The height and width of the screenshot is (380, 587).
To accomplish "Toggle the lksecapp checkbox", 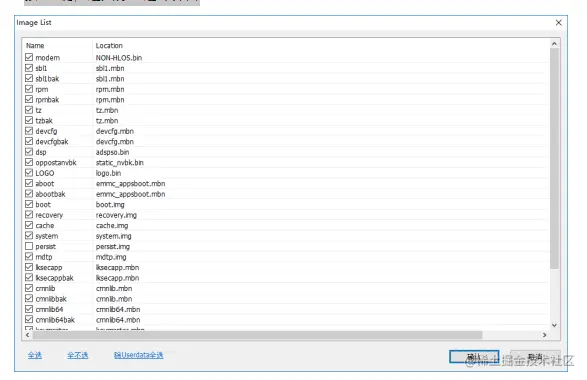I will (x=29, y=267).
